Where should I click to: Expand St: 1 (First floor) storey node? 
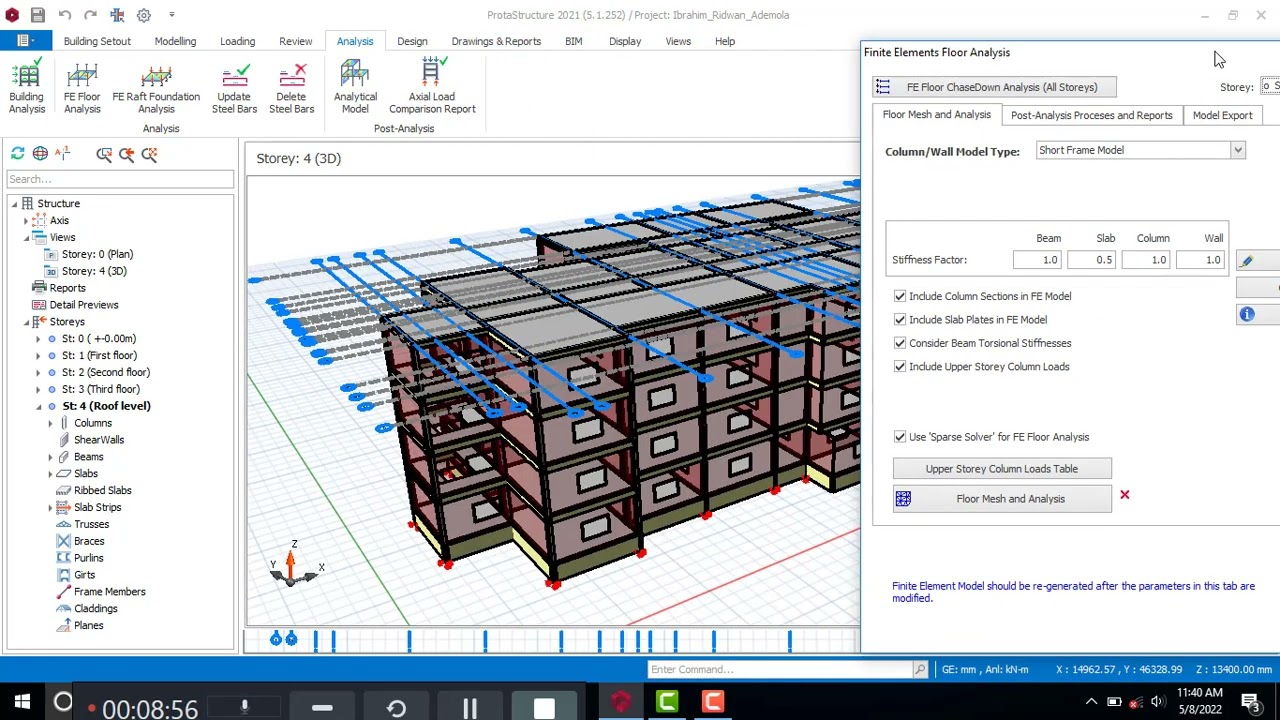(38, 356)
